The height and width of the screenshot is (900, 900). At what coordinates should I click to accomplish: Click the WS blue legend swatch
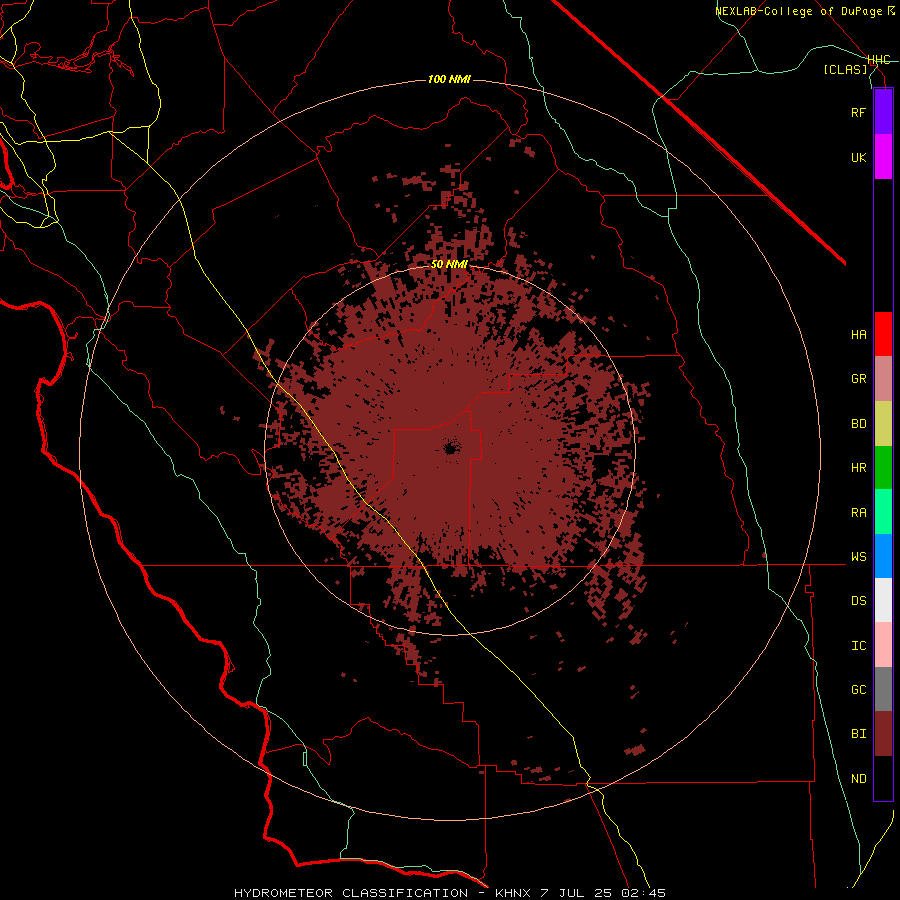click(883, 556)
